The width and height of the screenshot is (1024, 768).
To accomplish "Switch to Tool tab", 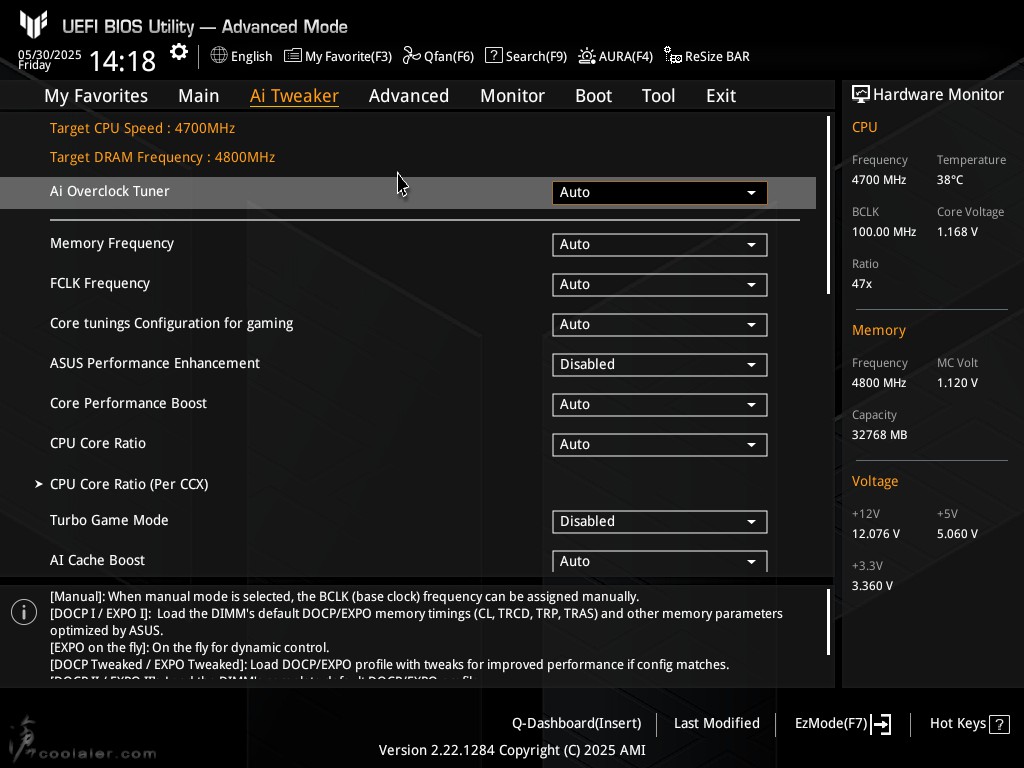I will point(658,96).
